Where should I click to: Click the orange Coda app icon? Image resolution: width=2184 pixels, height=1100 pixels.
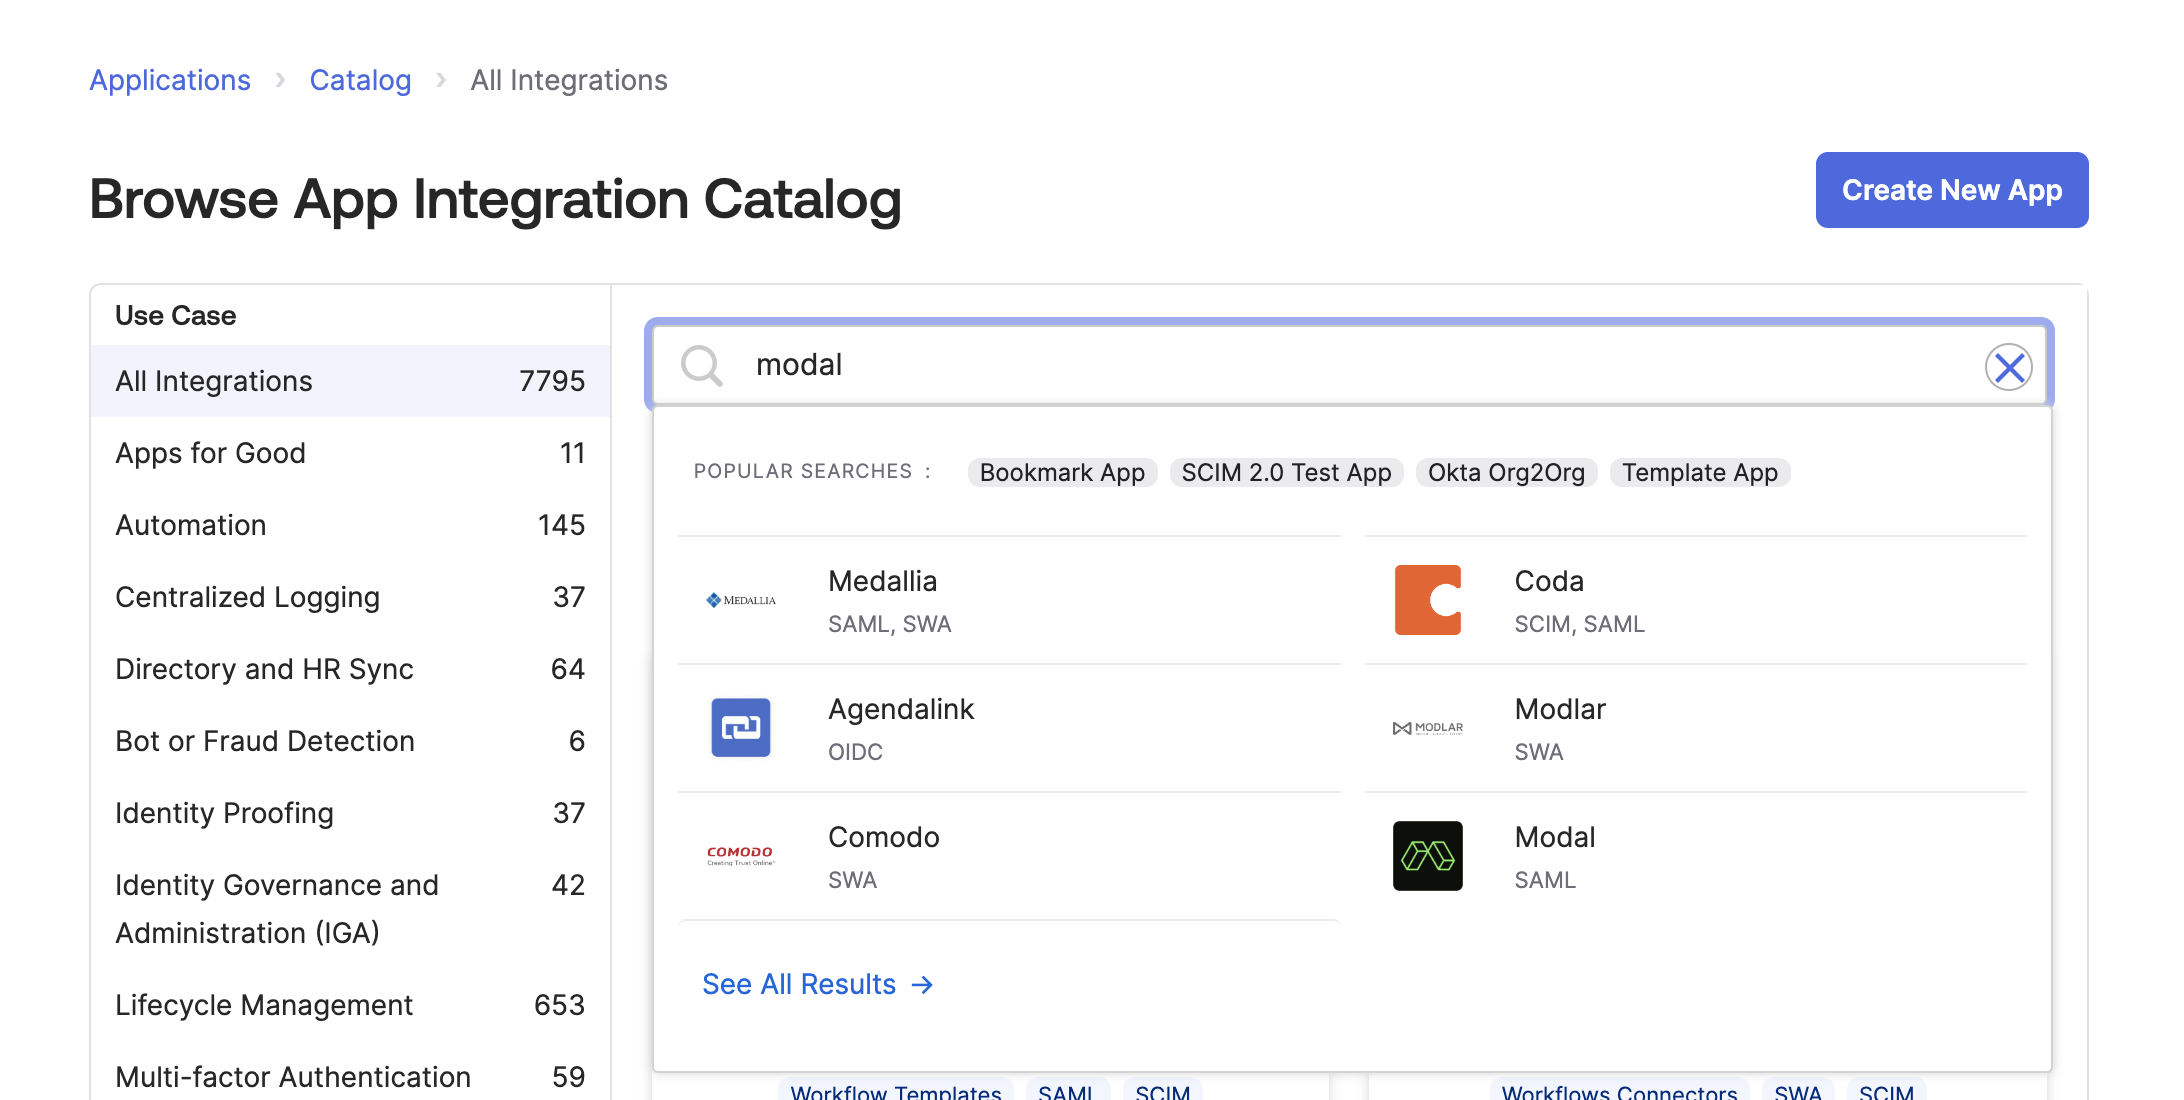(x=1427, y=600)
